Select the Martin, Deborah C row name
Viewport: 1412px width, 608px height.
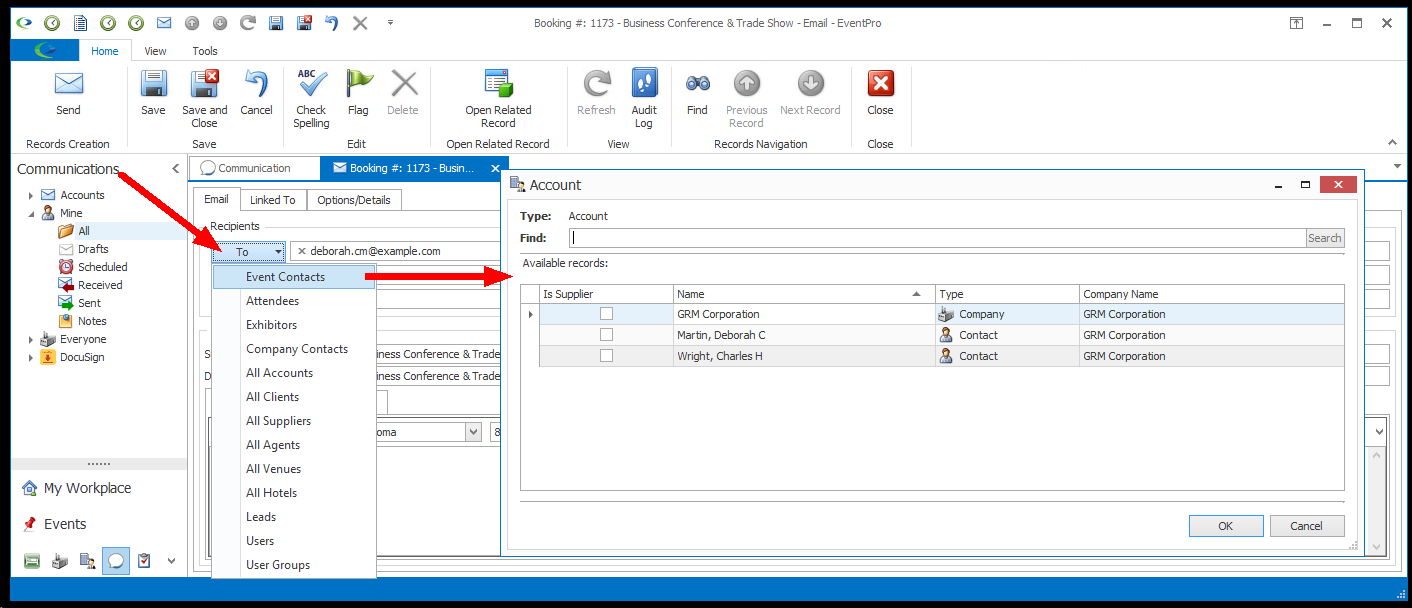point(721,335)
